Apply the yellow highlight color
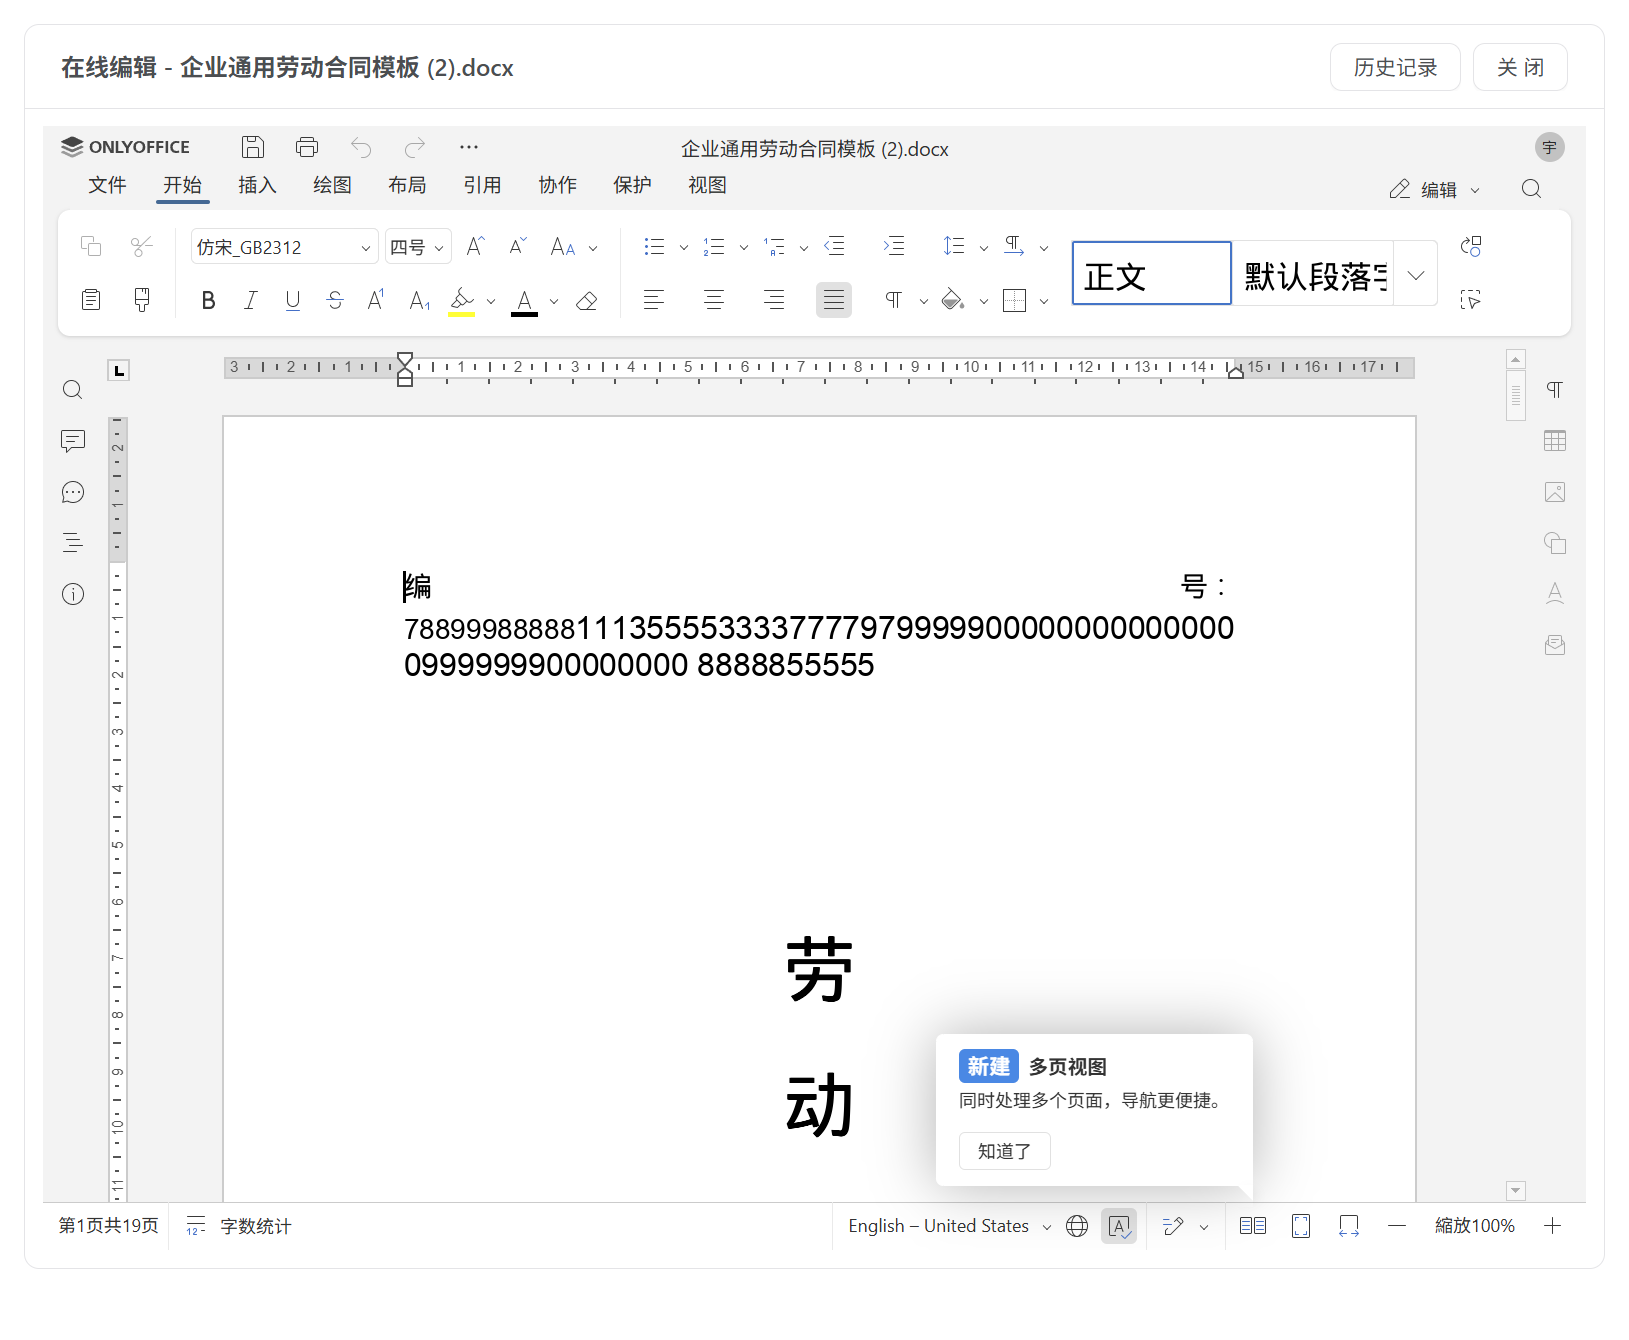Screen dimensions: 1629x1340 coord(461,301)
